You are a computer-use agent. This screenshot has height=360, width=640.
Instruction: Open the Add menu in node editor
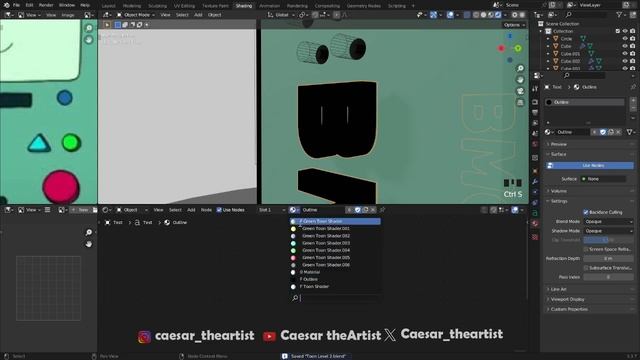191,210
